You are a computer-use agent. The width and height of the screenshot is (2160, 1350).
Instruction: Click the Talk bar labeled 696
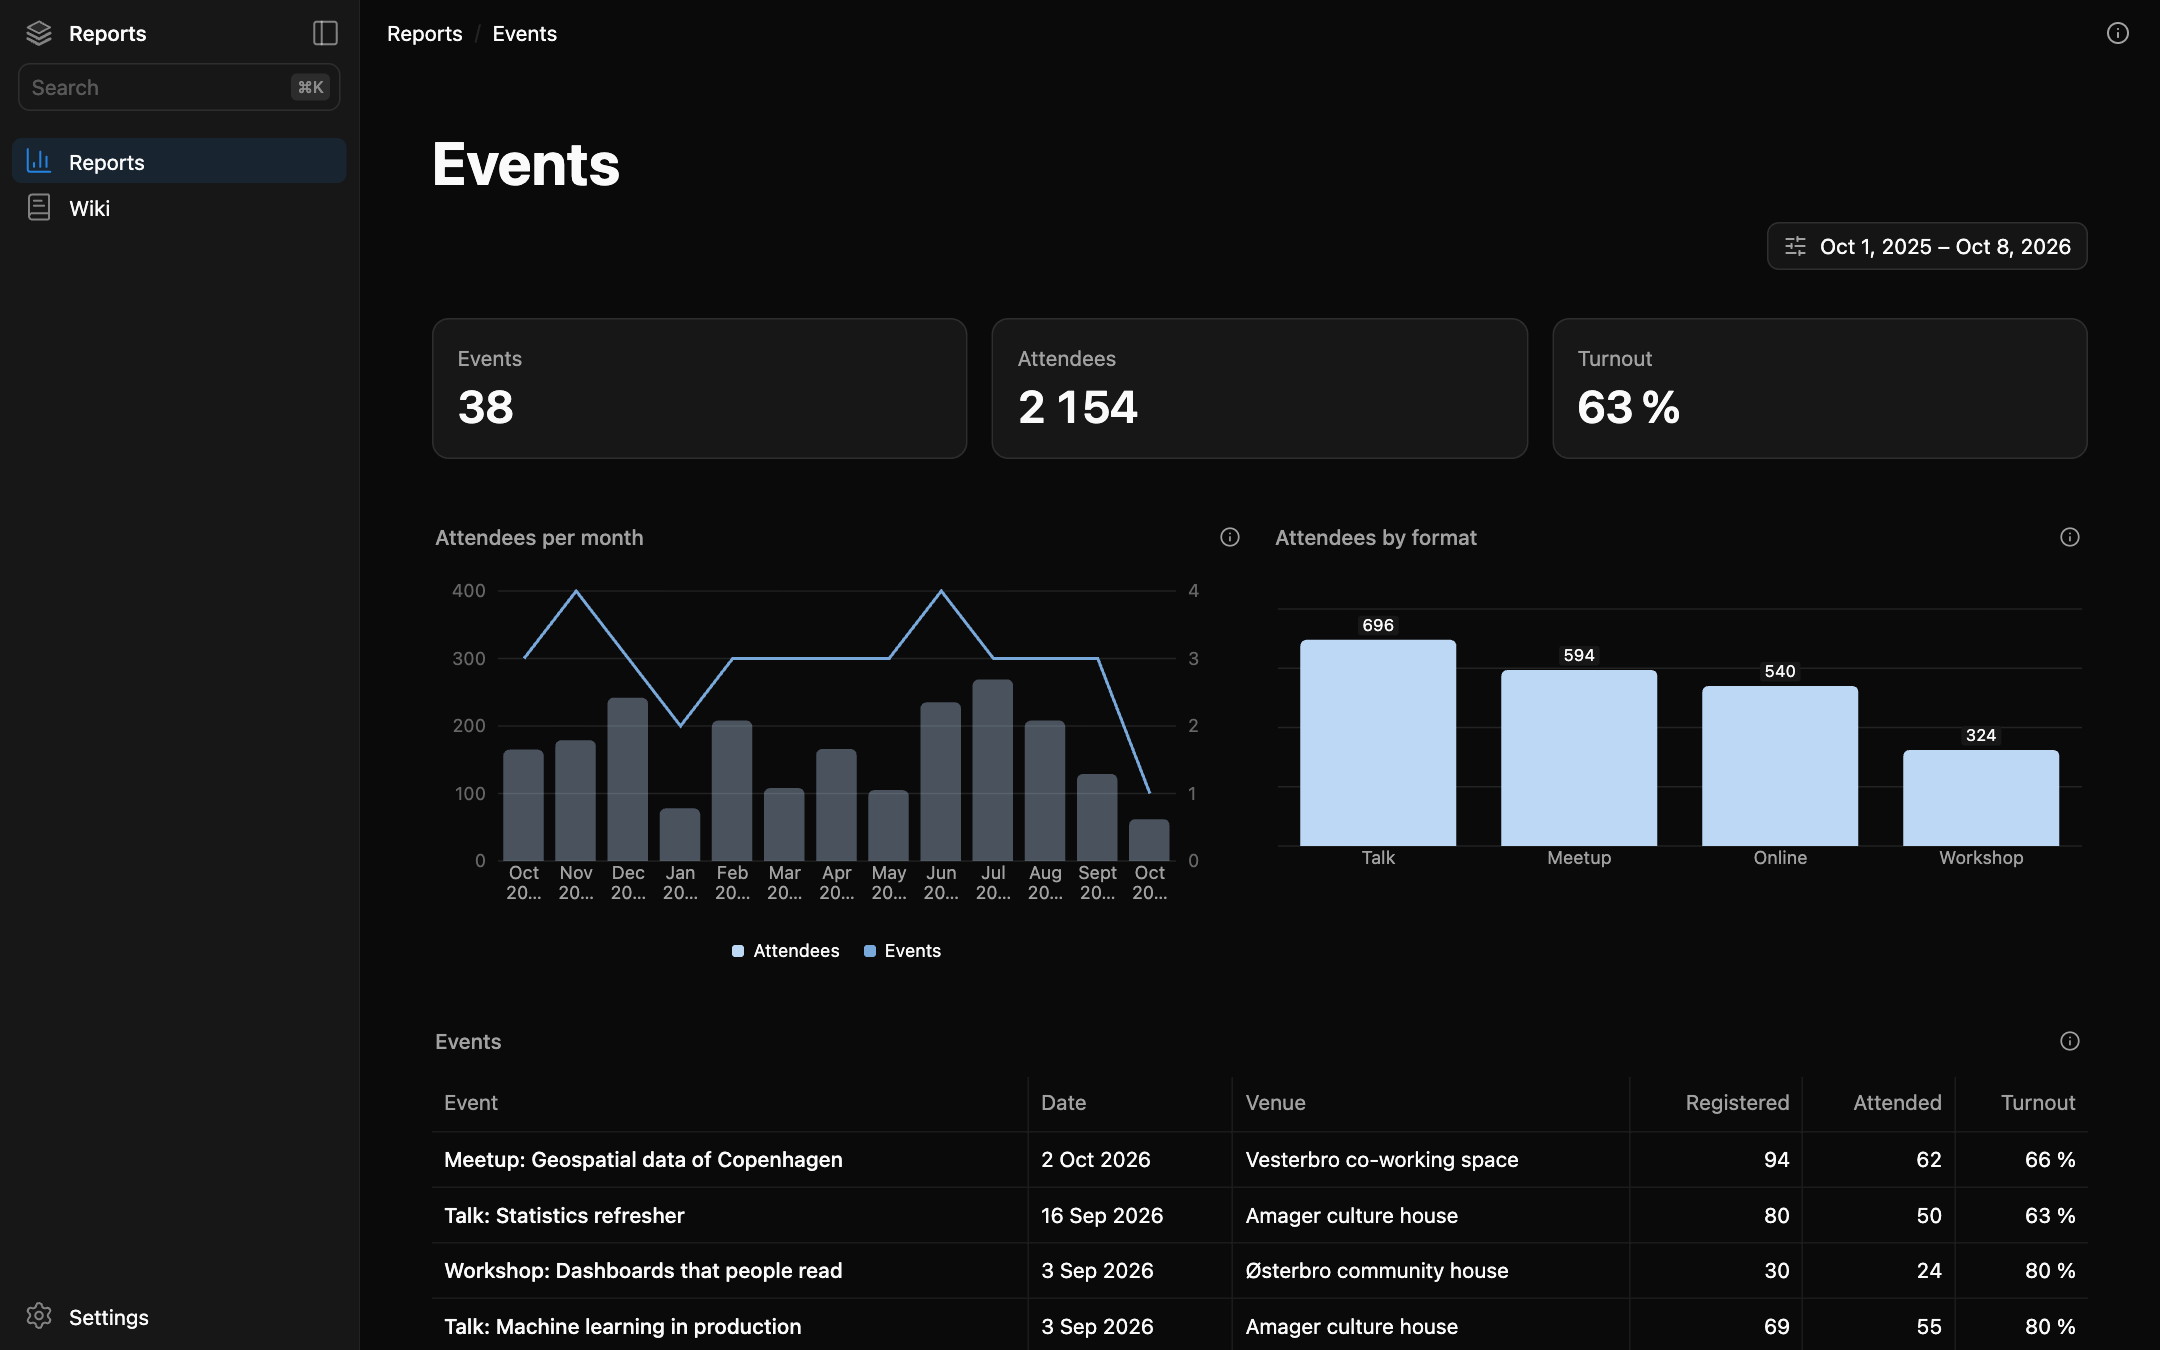tap(1378, 742)
